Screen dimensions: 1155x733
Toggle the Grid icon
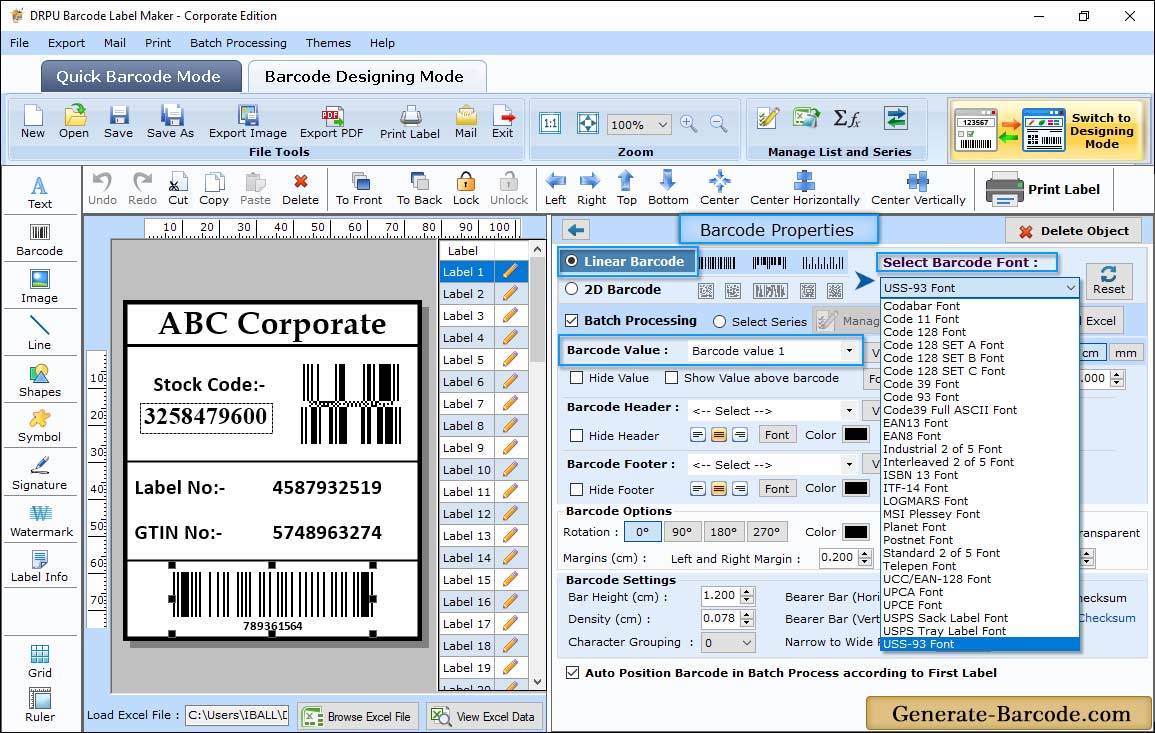click(40, 661)
